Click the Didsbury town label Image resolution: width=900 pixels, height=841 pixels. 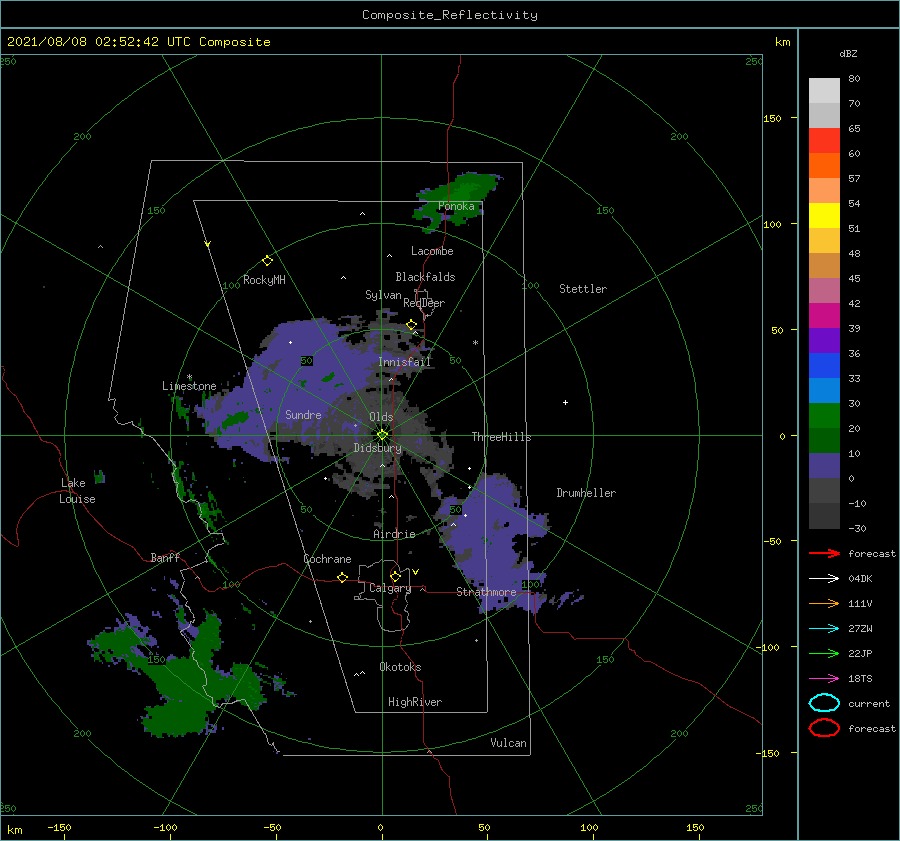pyautogui.click(x=378, y=448)
